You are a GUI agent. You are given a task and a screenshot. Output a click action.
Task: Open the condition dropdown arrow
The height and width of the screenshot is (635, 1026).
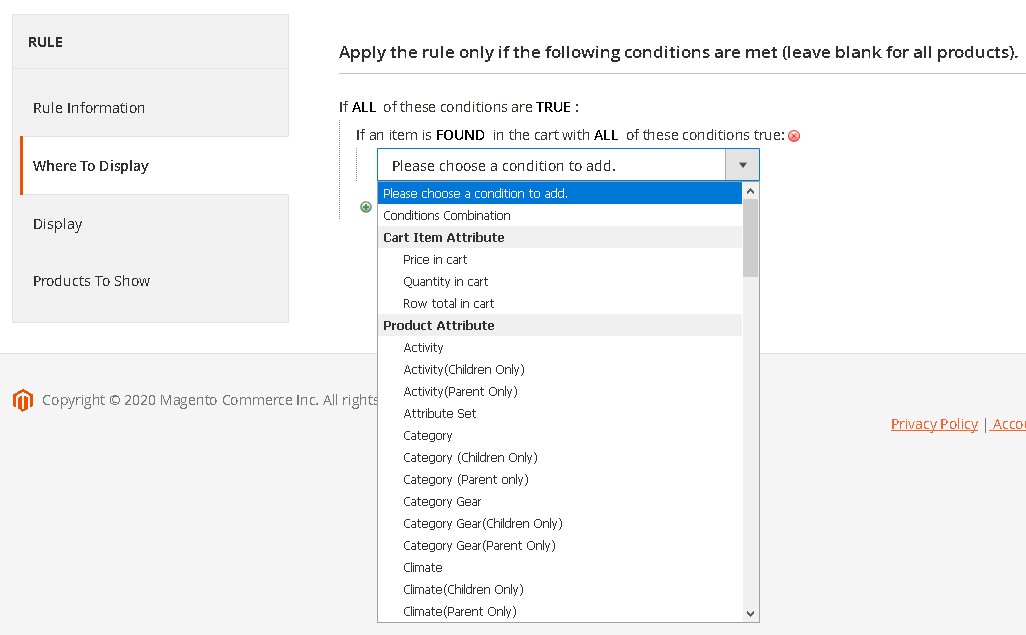[x=742, y=165]
